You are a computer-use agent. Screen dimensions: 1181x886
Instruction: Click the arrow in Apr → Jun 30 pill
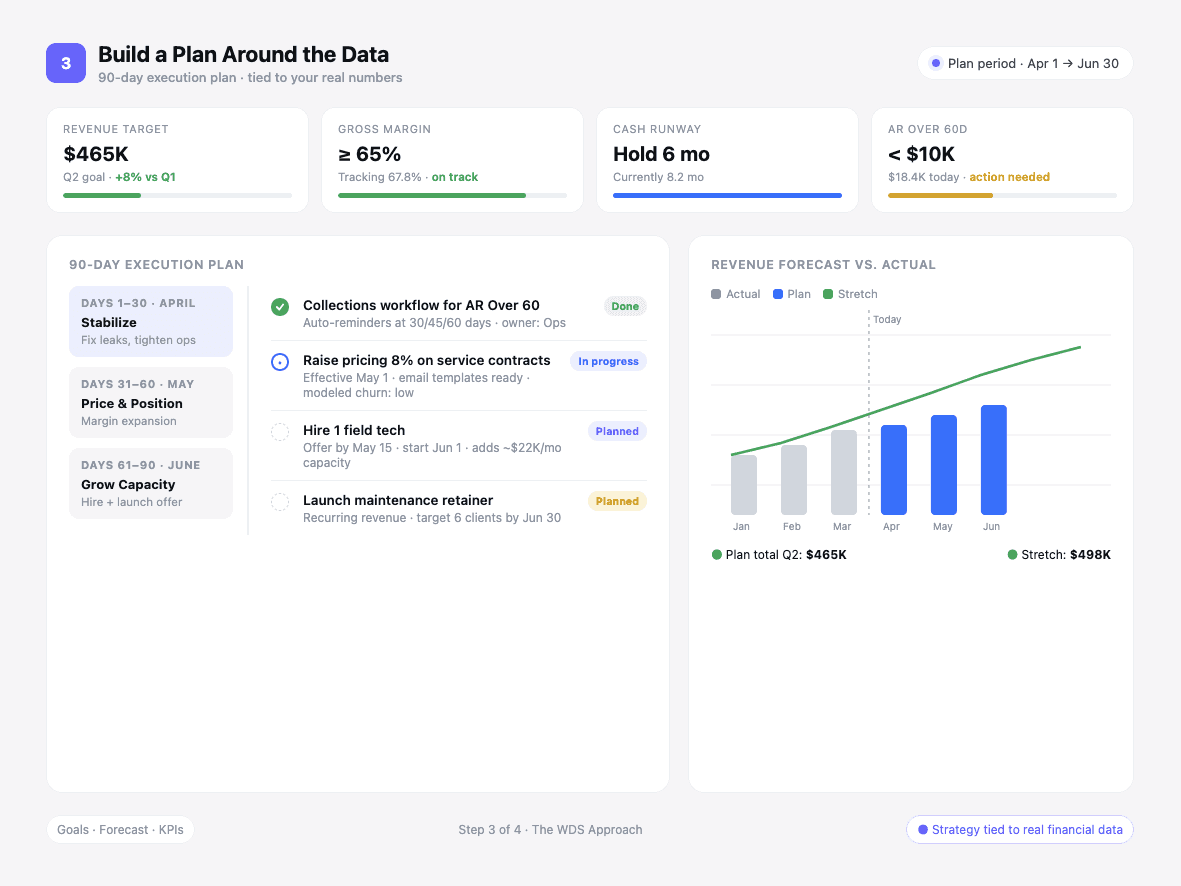pos(1071,62)
